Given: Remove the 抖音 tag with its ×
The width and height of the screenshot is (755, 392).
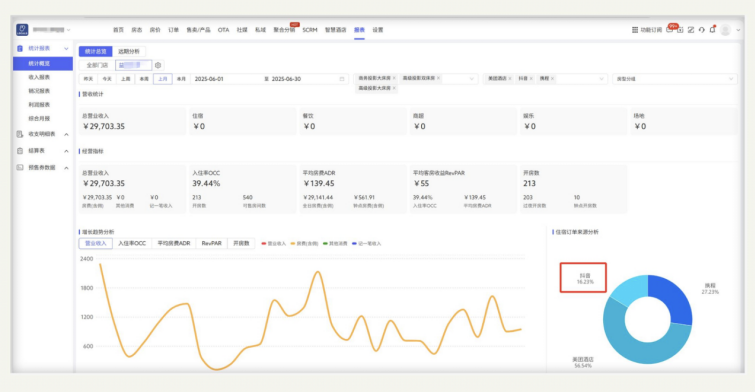Looking at the screenshot, I should point(531,78).
